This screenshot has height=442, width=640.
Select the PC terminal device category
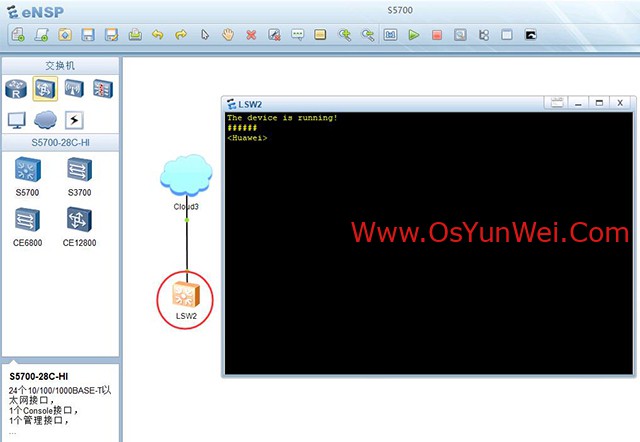point(17,120)
